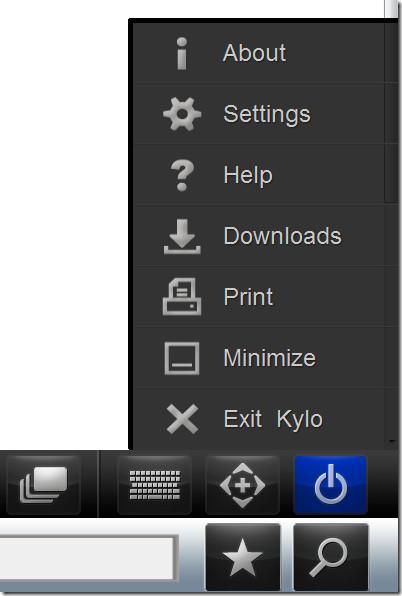Click the small down arrow below the scrollbar

pos(392,442)
